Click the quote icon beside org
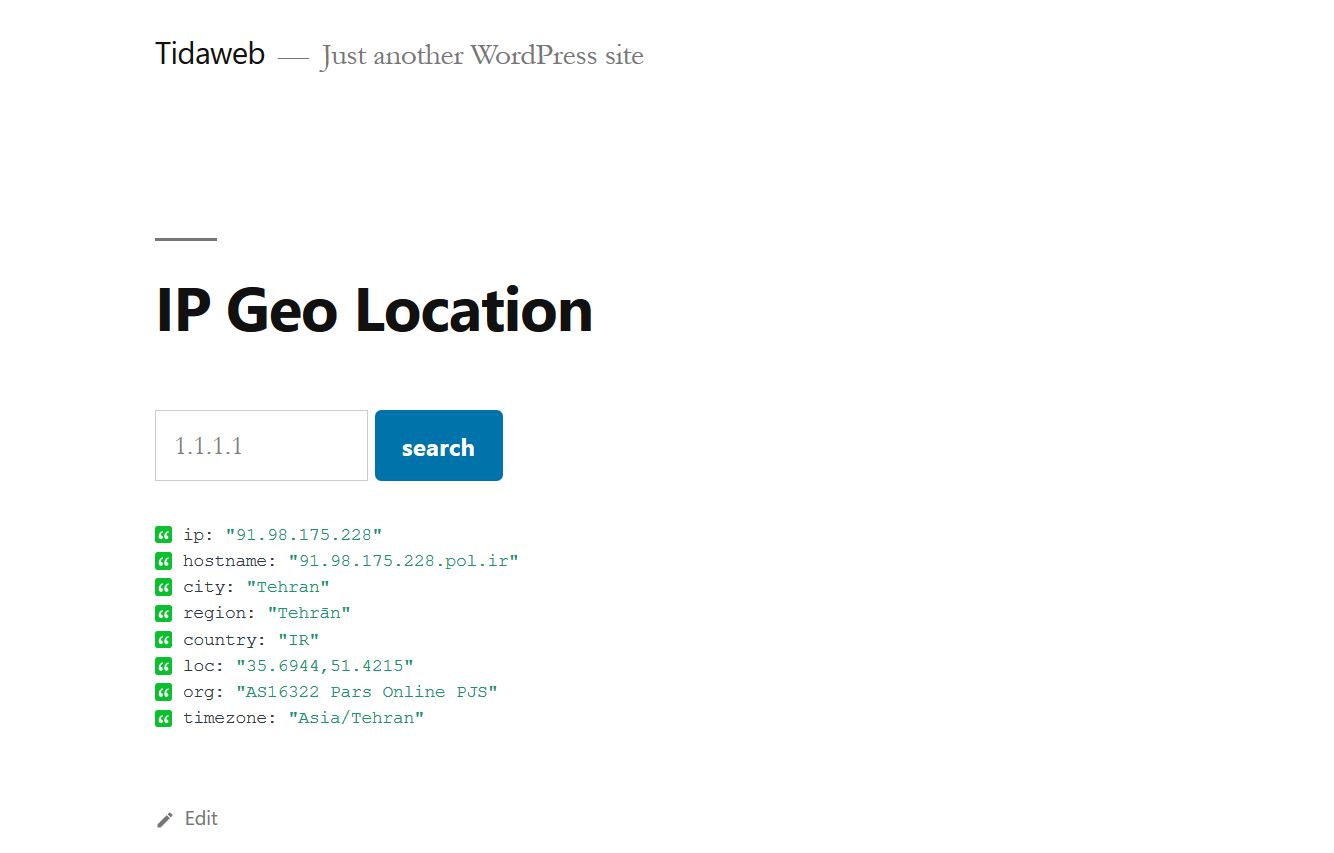Image resolution: width=1334 pixels, height=853 pixels. tap(164, 692)
